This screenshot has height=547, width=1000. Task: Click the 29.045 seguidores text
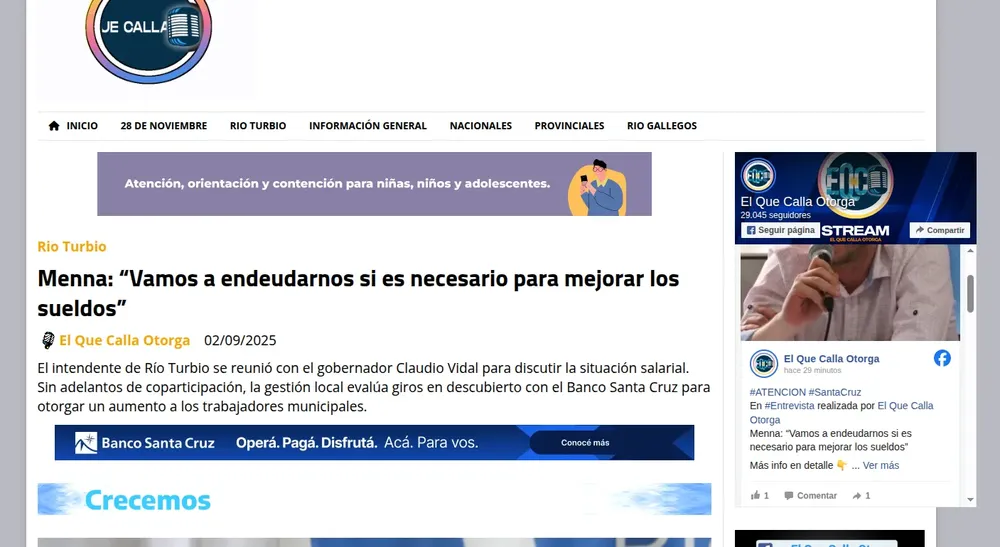(776, 215)
